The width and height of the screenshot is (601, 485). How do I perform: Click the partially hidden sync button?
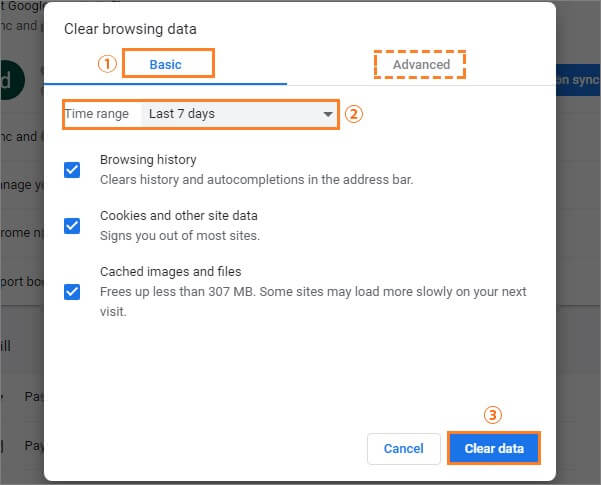click(578, 80)
